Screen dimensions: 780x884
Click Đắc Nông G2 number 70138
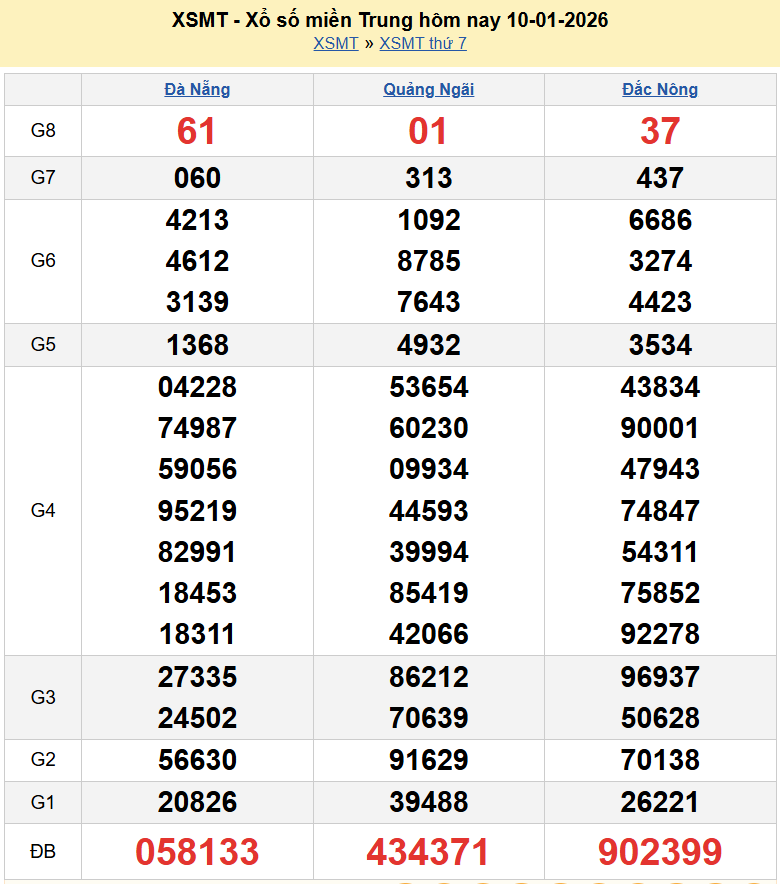[x=660, y=760]
